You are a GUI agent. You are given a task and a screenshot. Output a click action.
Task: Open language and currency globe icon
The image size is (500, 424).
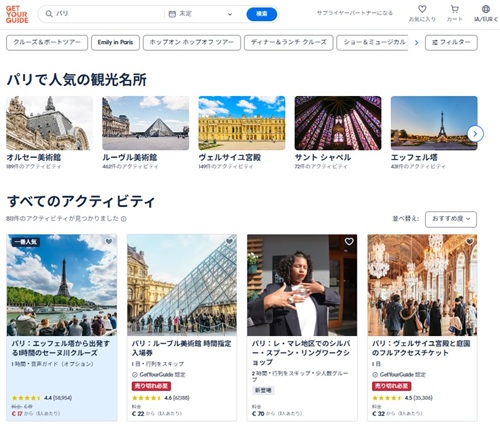(486, 9)
